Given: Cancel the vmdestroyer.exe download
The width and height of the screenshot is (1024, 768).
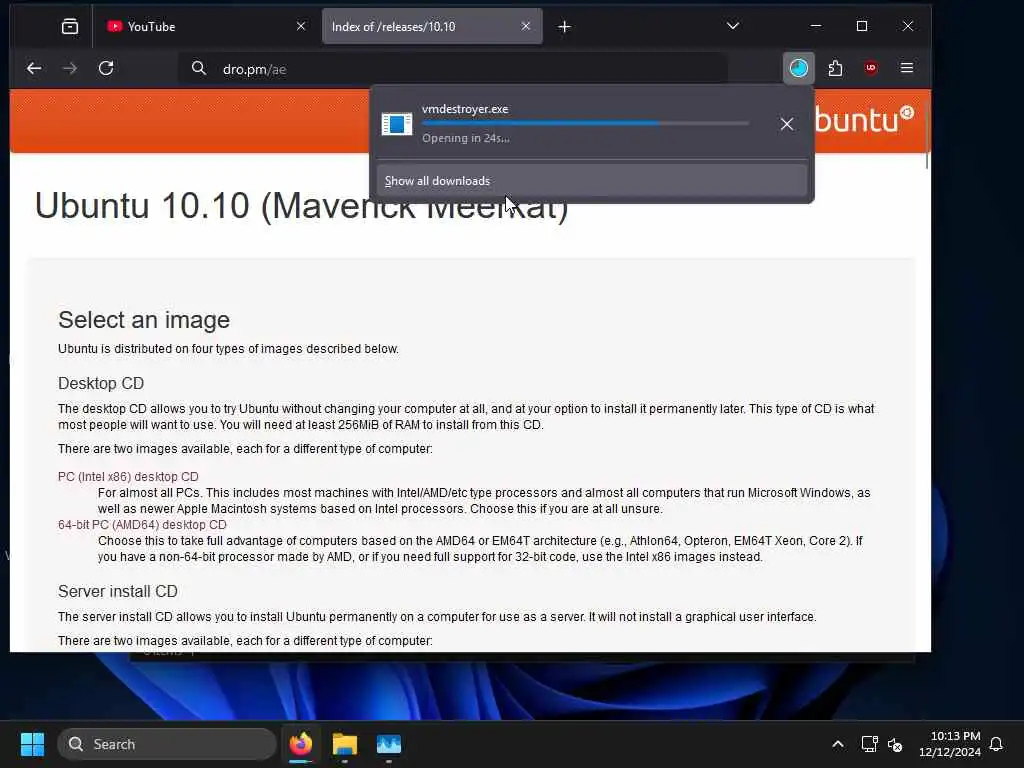Looking at the screenshot, I should coord(787,124).
